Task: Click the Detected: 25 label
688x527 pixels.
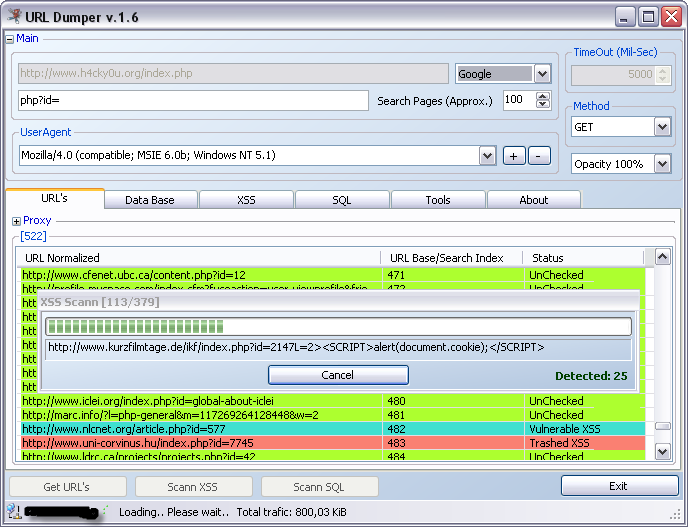Action: [591, 376]
